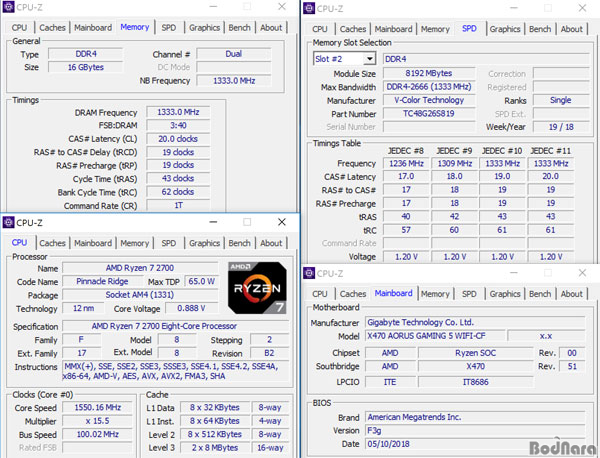Open Caches tab in the CPU window

(x=52, y=243)
